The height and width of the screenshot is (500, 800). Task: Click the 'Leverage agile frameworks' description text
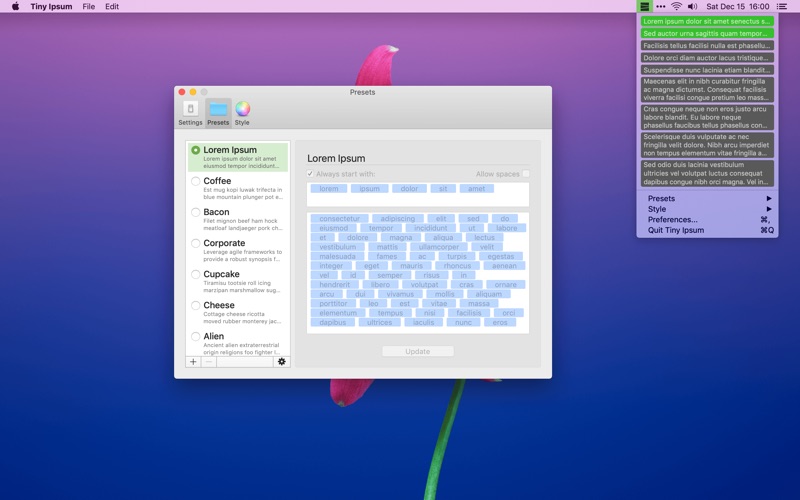(x=242, y=256)
